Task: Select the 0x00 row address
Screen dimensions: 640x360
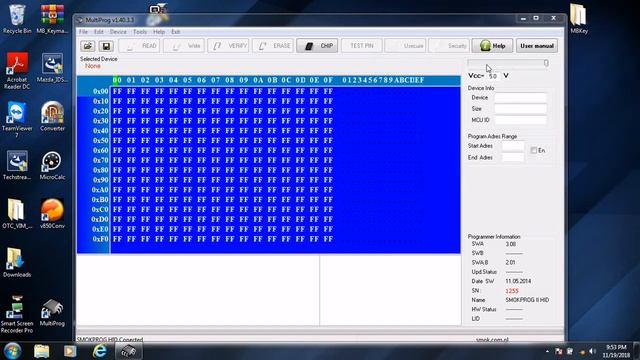Action: pos(100,91)
